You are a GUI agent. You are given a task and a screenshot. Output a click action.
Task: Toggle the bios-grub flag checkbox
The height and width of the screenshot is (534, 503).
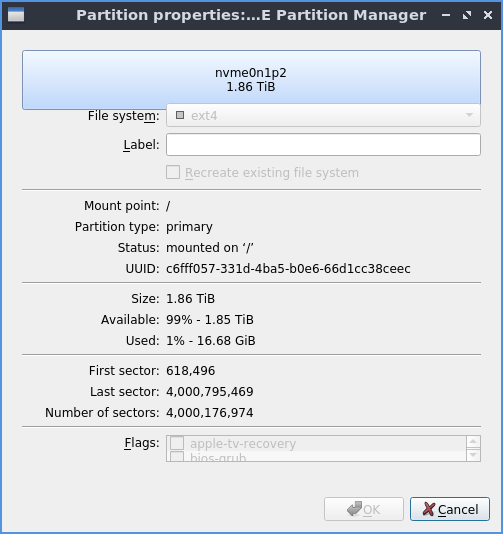[x=177, y=457]
